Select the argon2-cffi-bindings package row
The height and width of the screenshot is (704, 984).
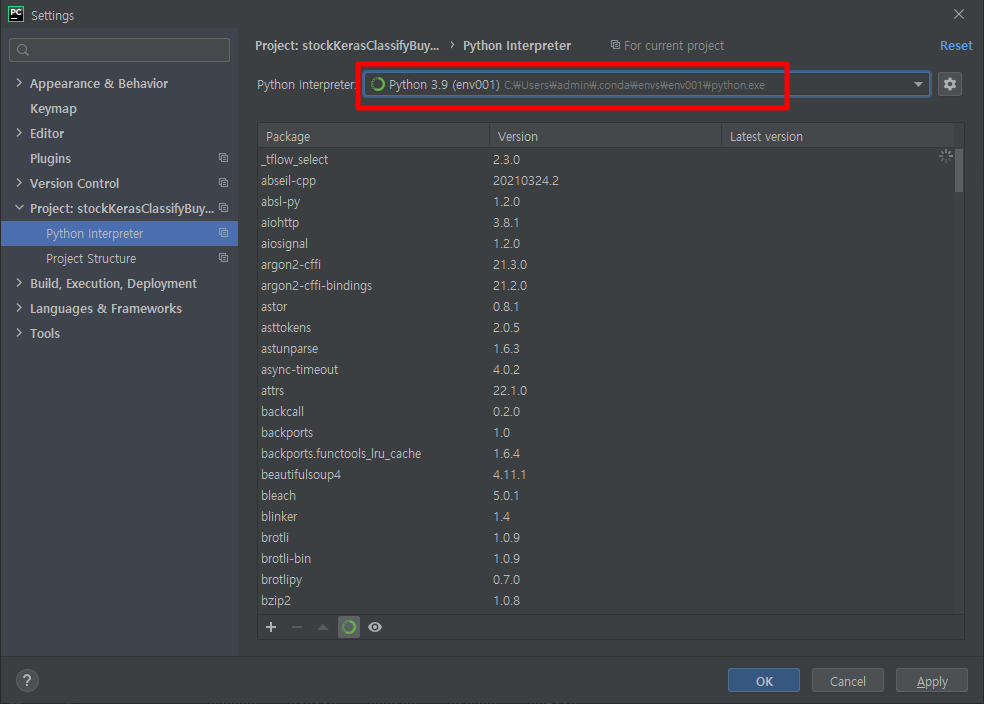pos(606,285)
